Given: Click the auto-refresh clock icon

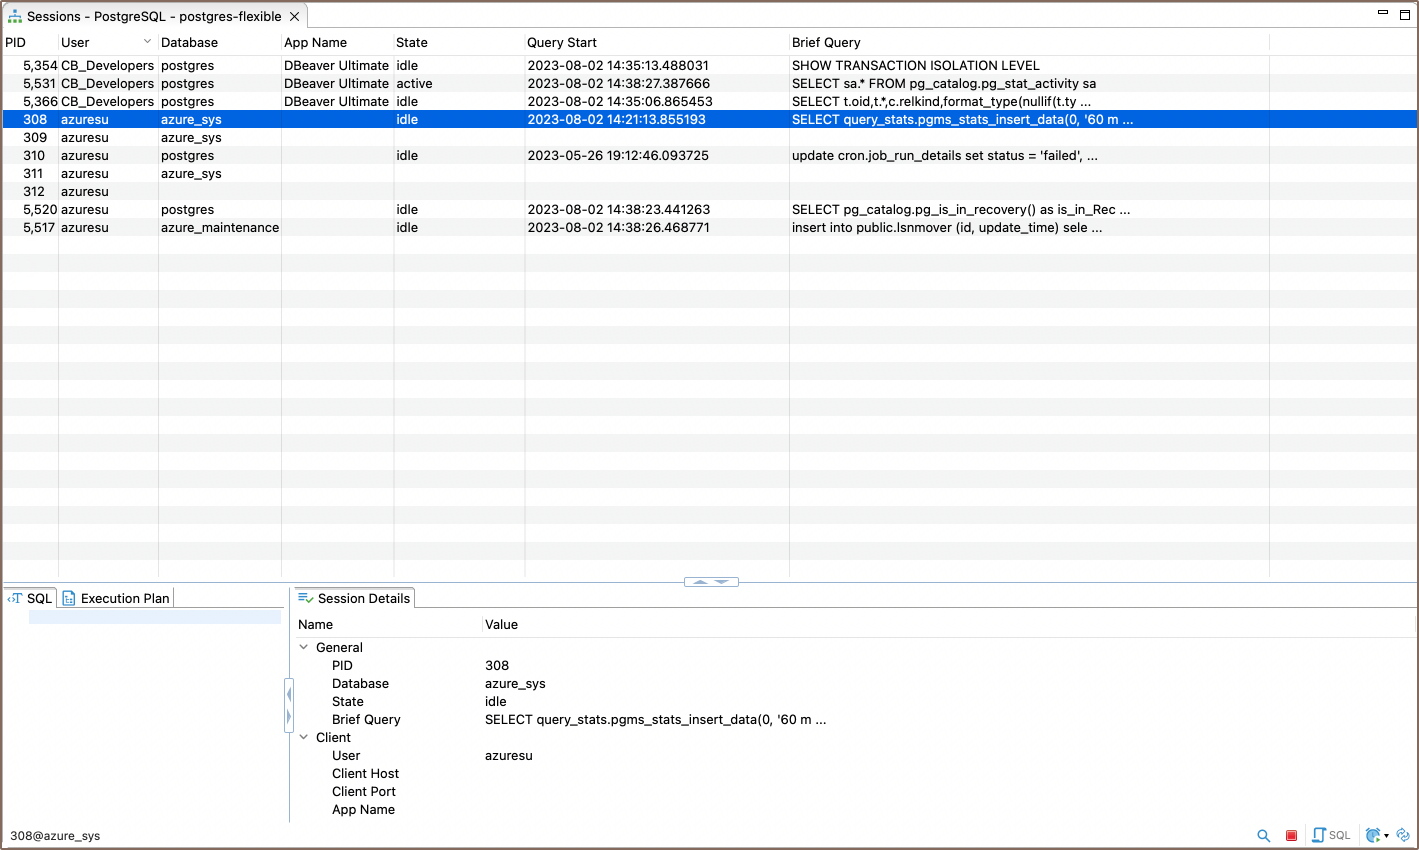Looking at the screenshot, I should [x=1373, y=836].
